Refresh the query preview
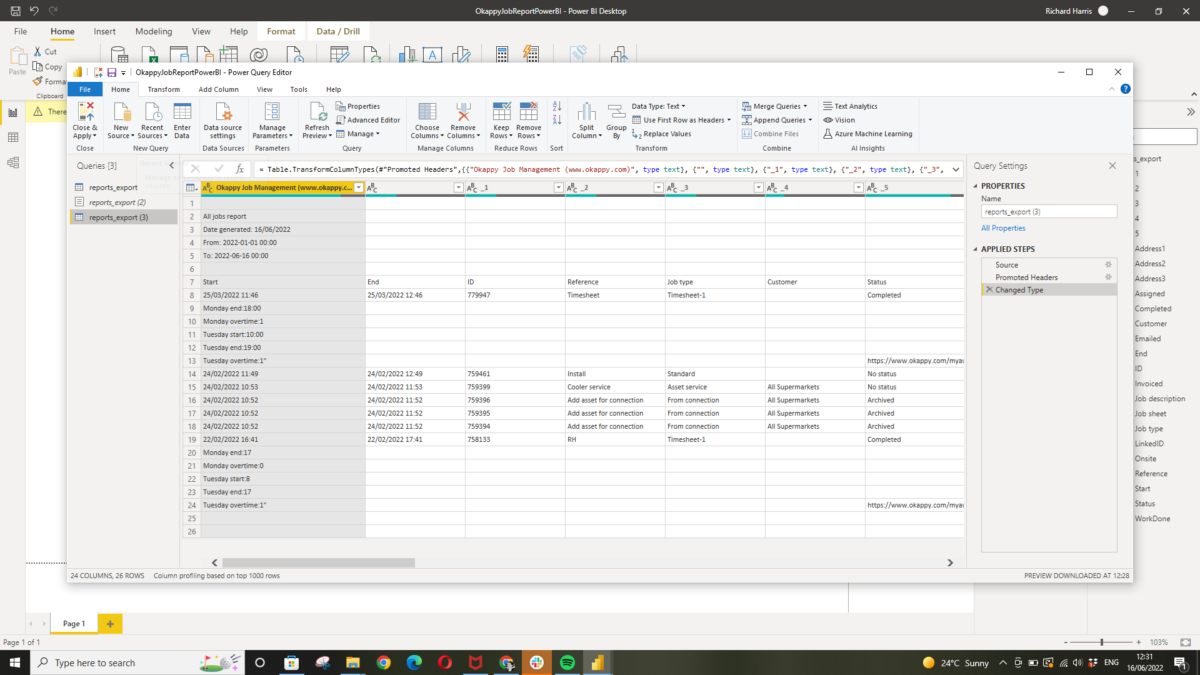Image resolution: width=1200 pixels, height=675 pixels. pos(317,119)
